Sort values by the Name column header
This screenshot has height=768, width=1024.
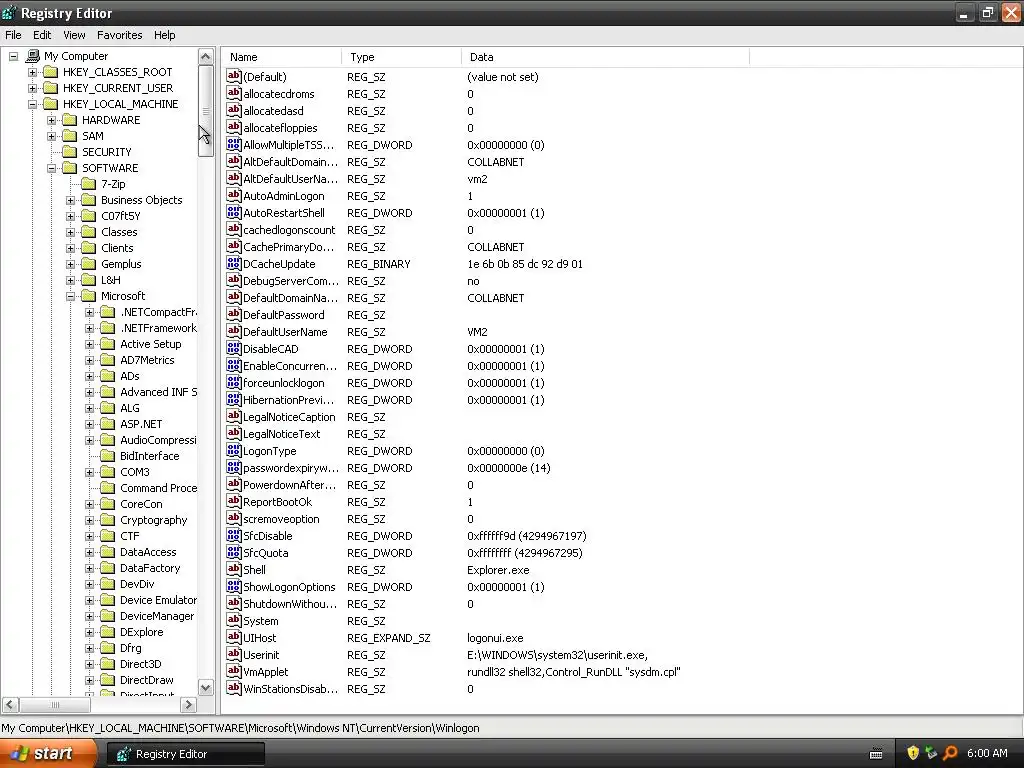(281, 57)
